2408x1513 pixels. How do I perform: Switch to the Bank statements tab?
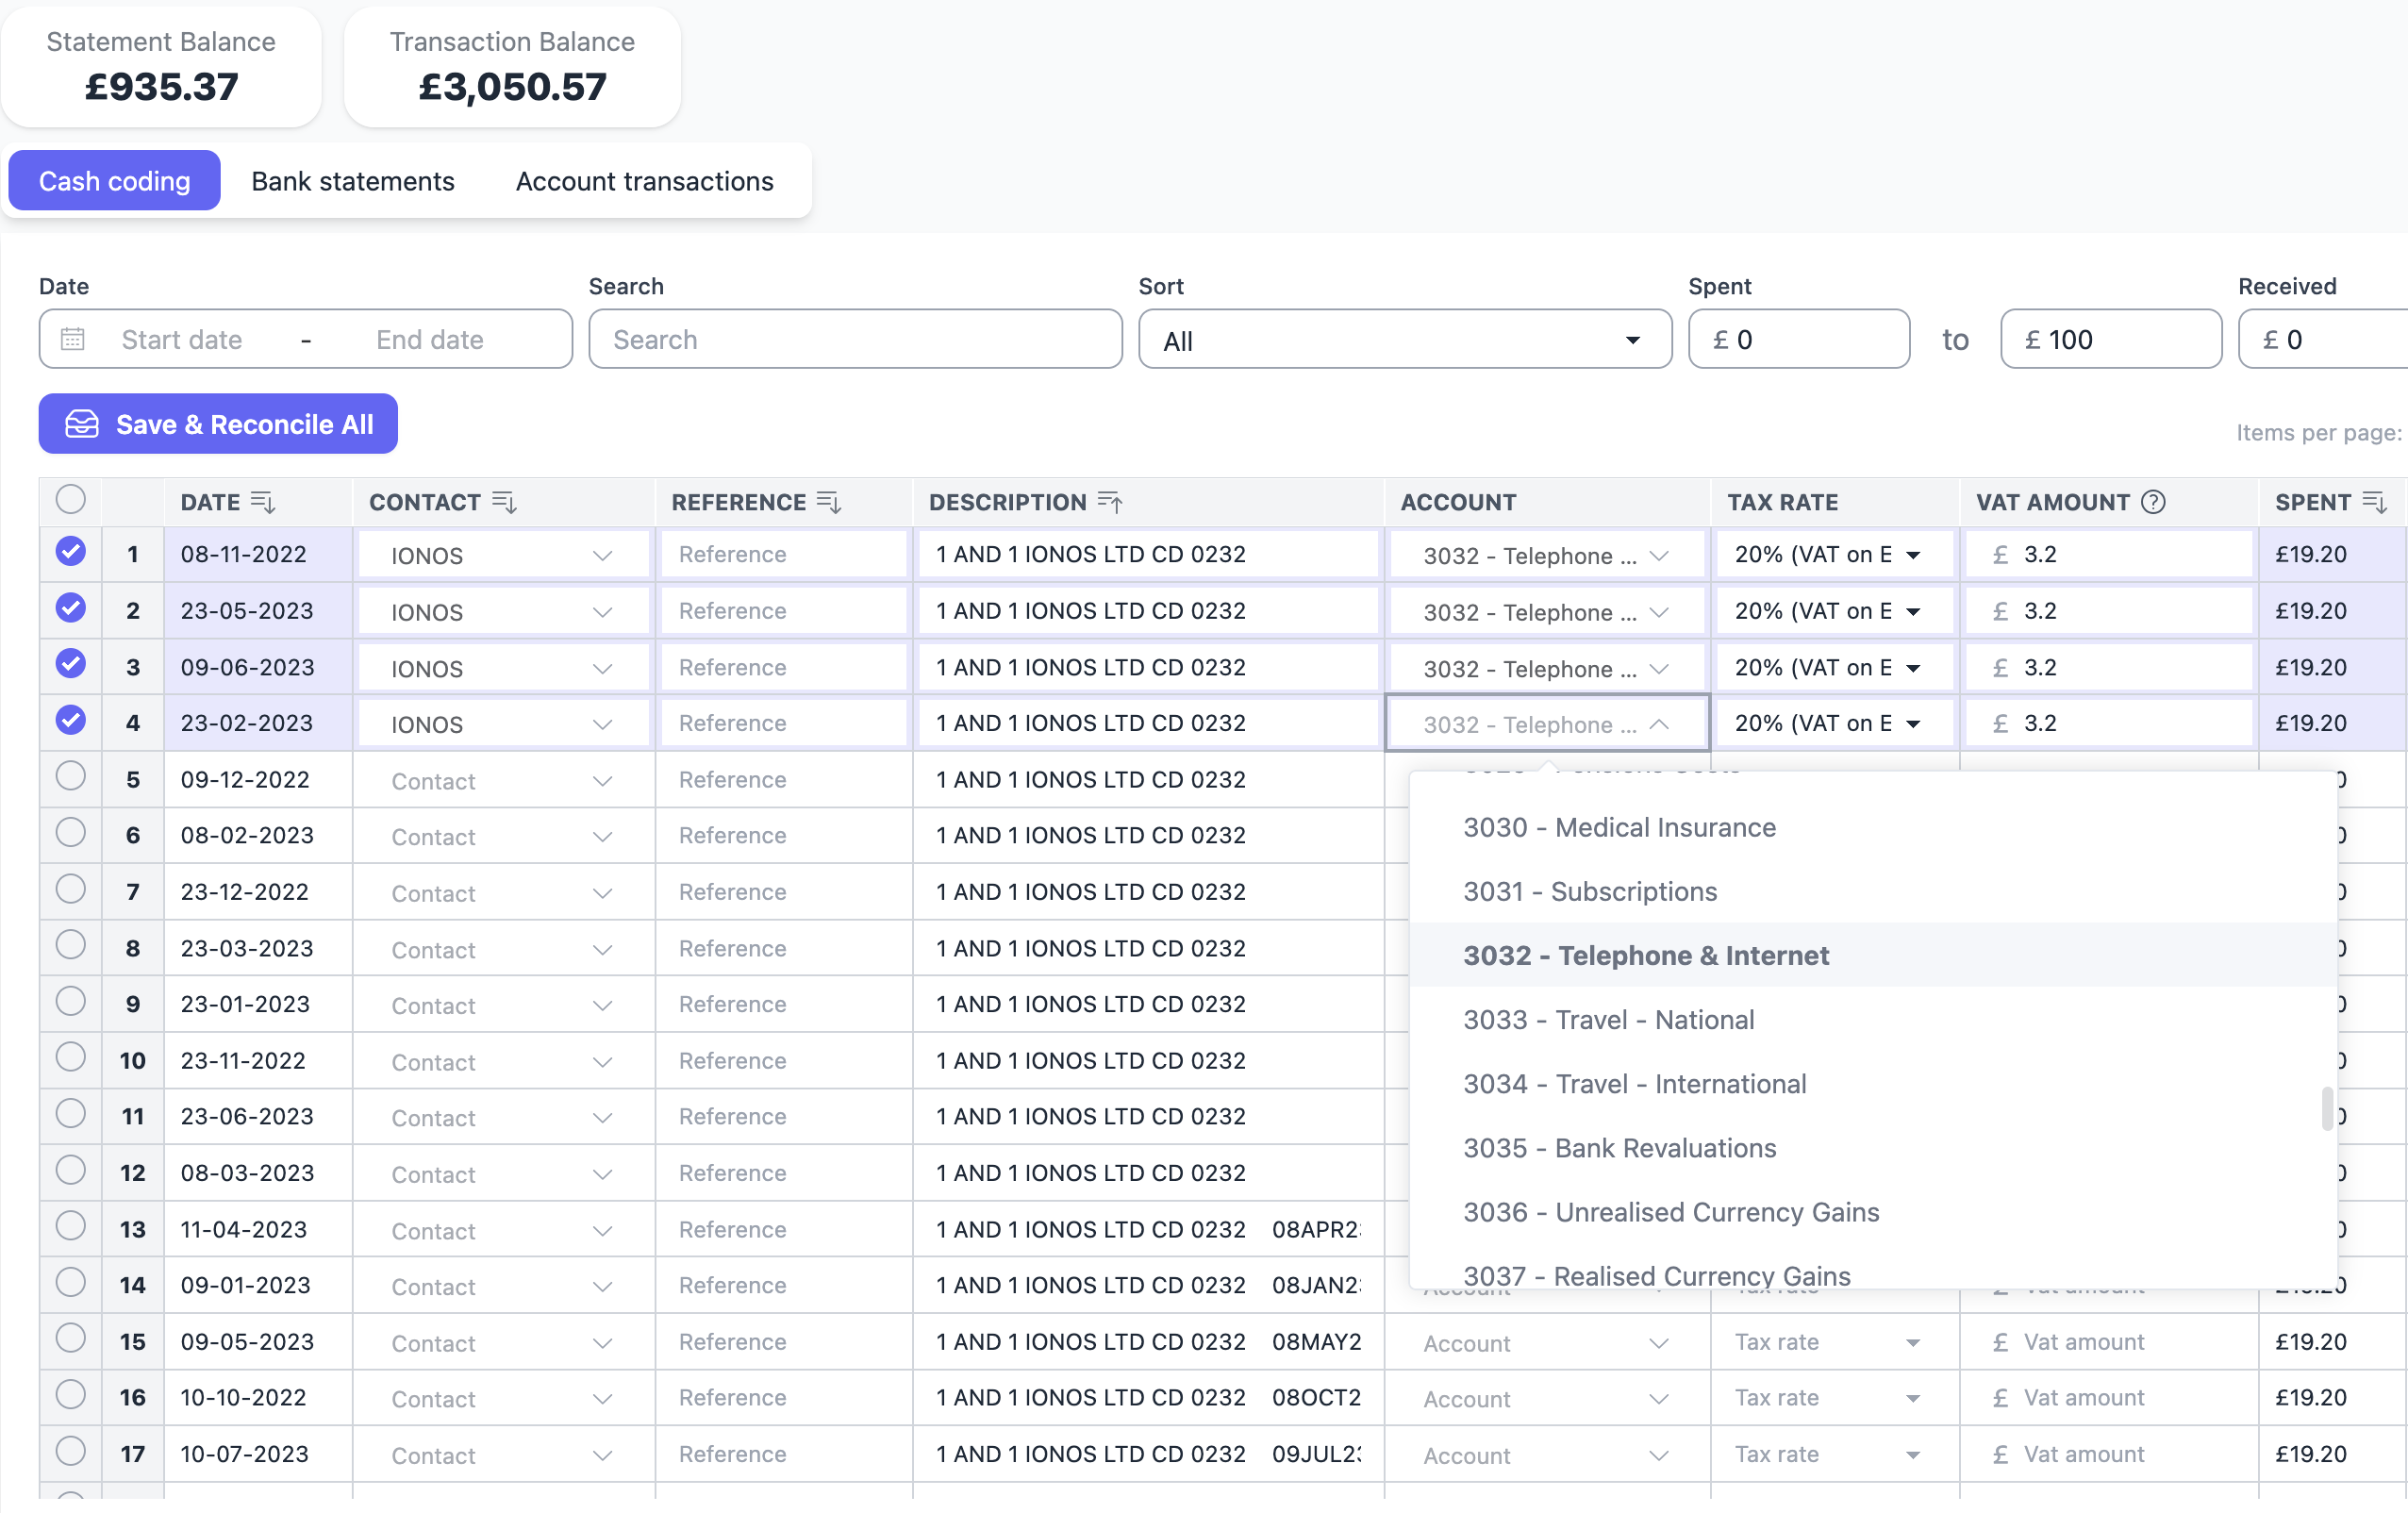point(353,181)
